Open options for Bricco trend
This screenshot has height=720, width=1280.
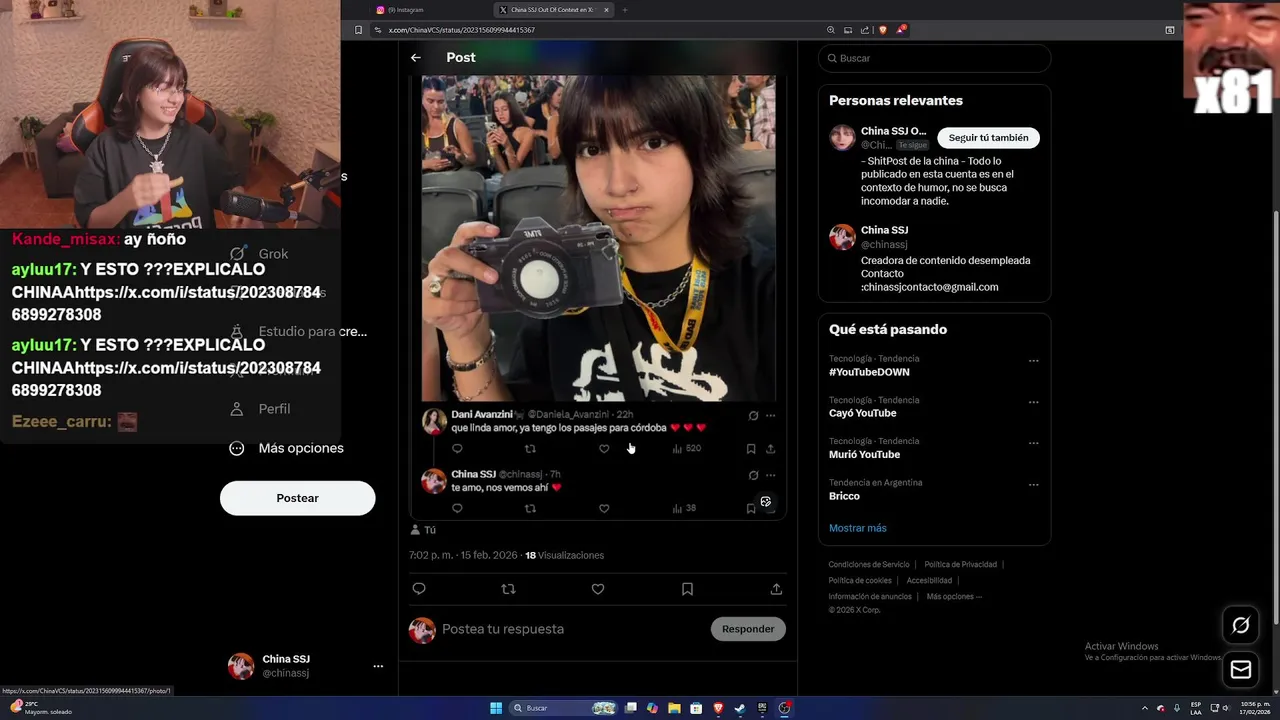click(1034, 485)
